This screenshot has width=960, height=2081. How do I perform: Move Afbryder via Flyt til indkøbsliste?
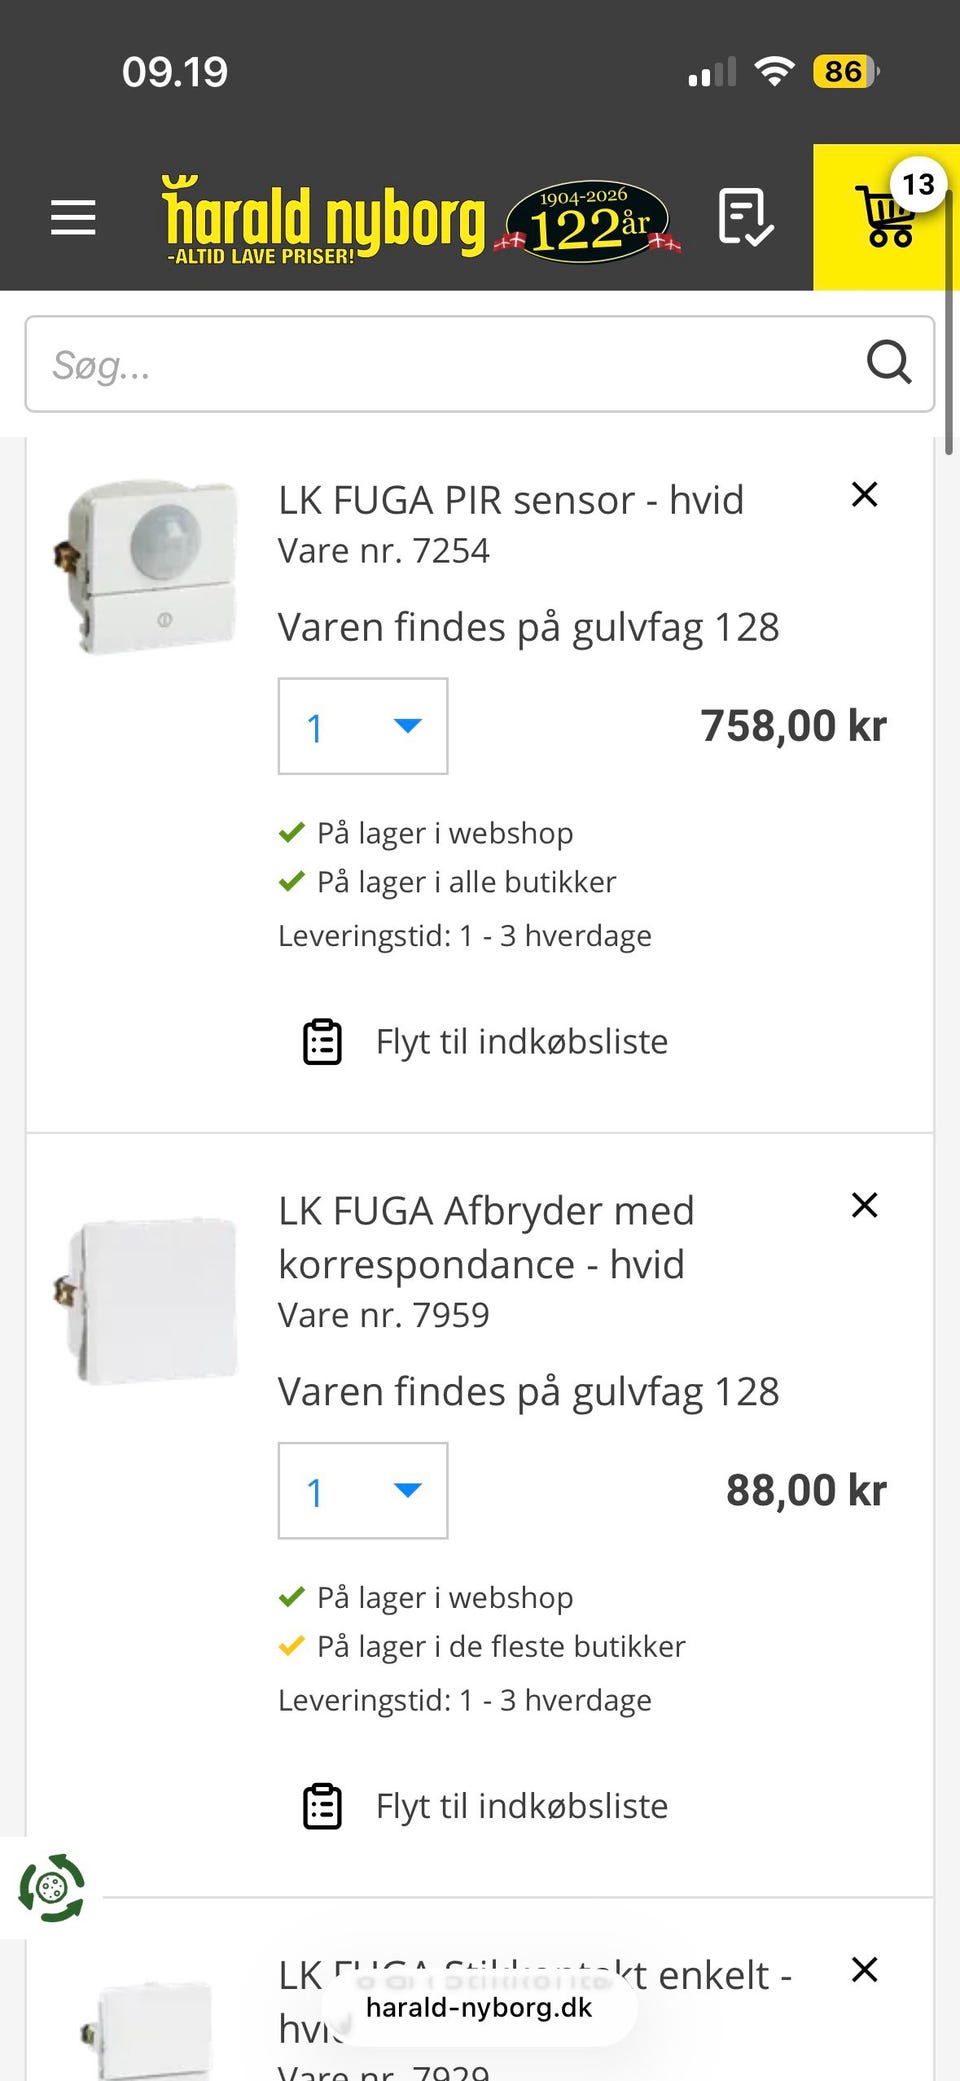click(521, 1806)
